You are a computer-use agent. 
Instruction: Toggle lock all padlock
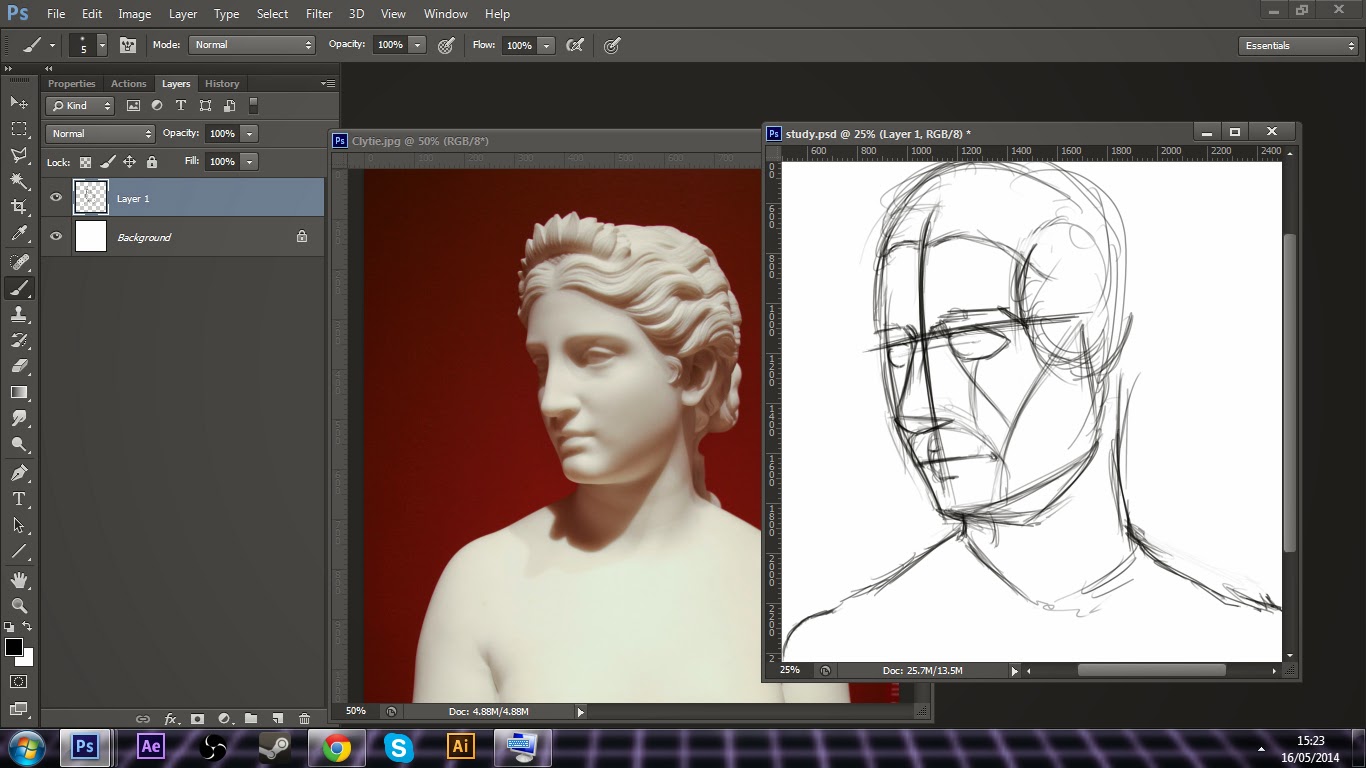coord(152,162)
